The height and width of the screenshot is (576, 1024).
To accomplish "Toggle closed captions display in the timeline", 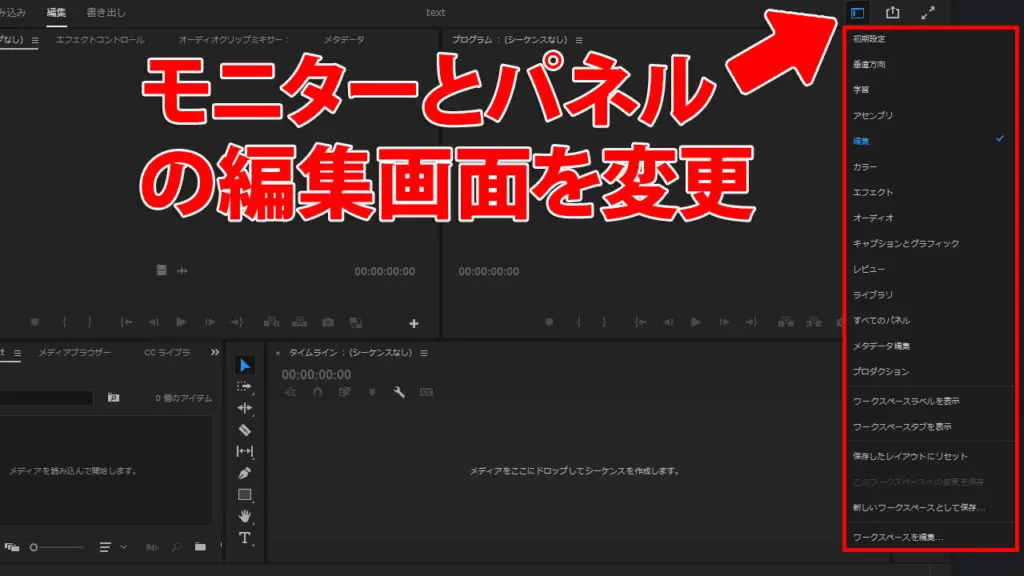I will 425,392.
